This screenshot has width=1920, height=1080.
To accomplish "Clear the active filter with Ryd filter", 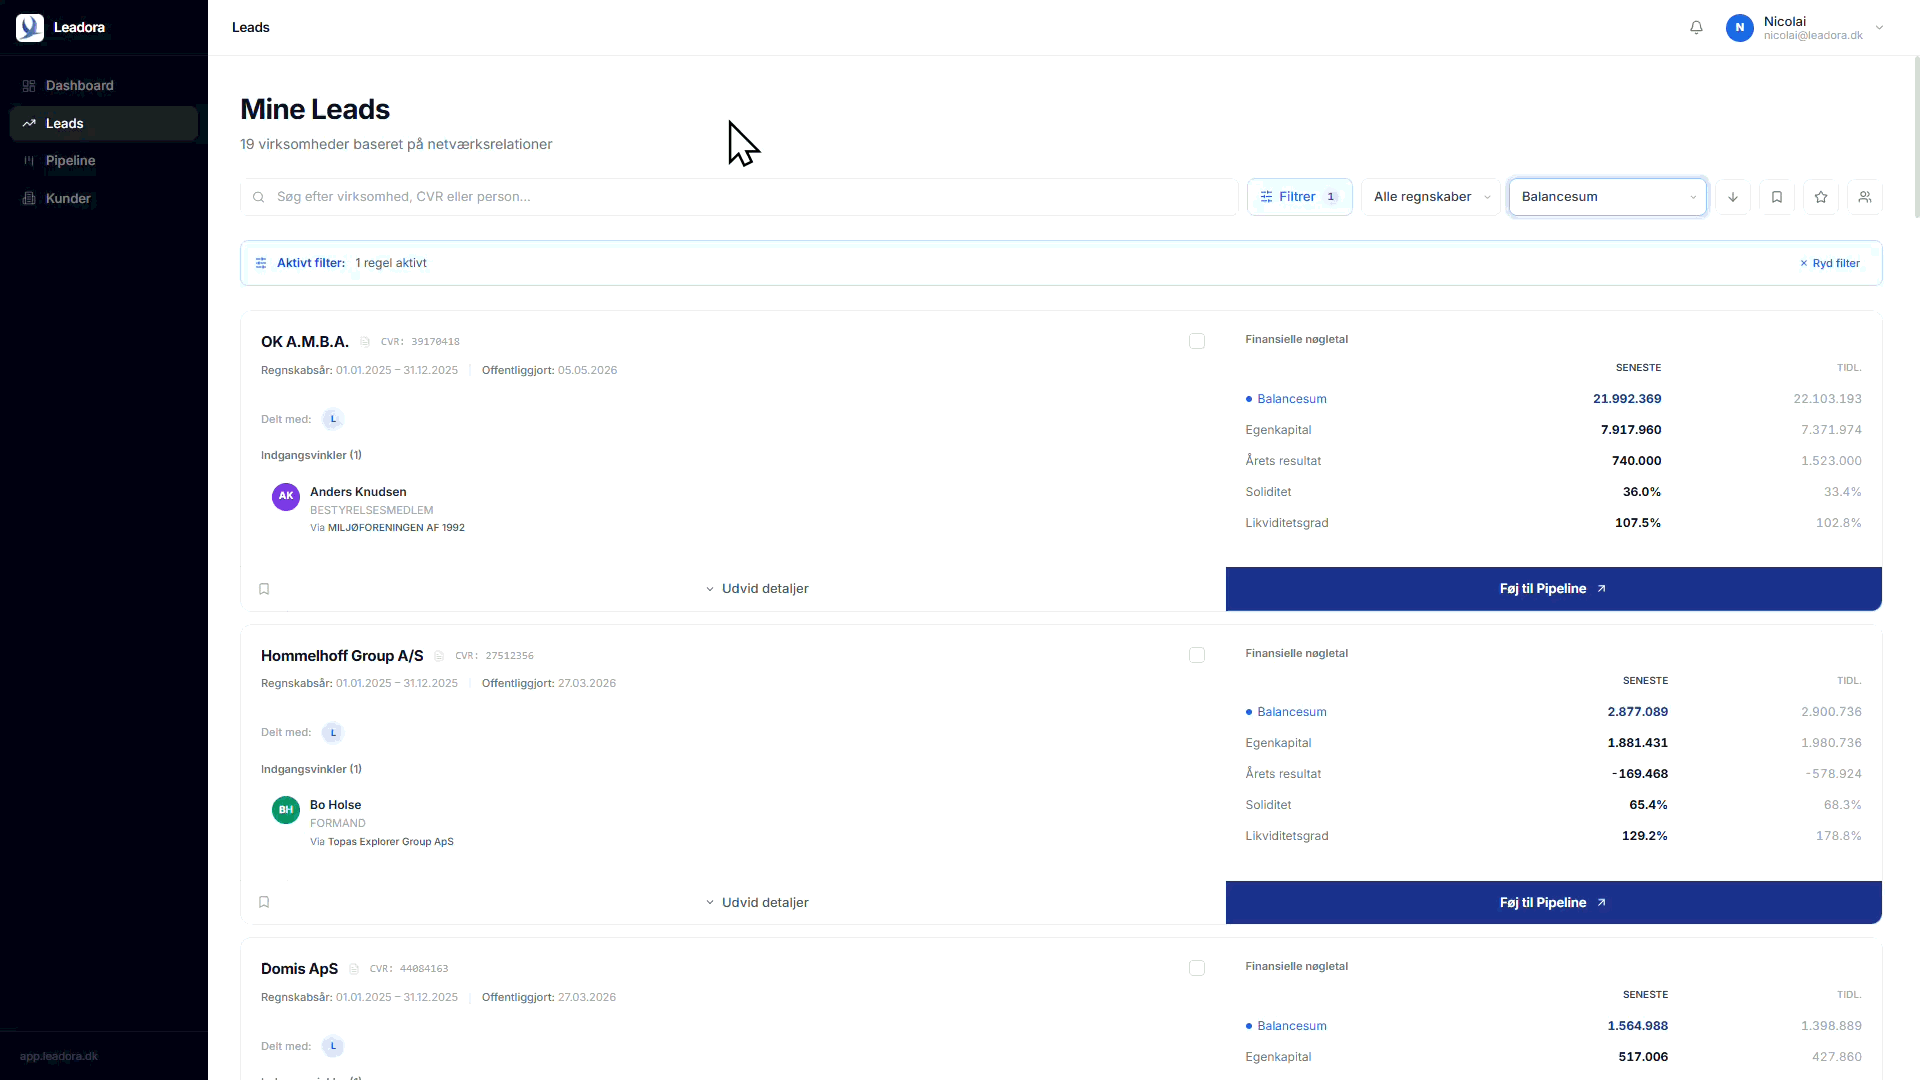I will tap(1830, 263).
